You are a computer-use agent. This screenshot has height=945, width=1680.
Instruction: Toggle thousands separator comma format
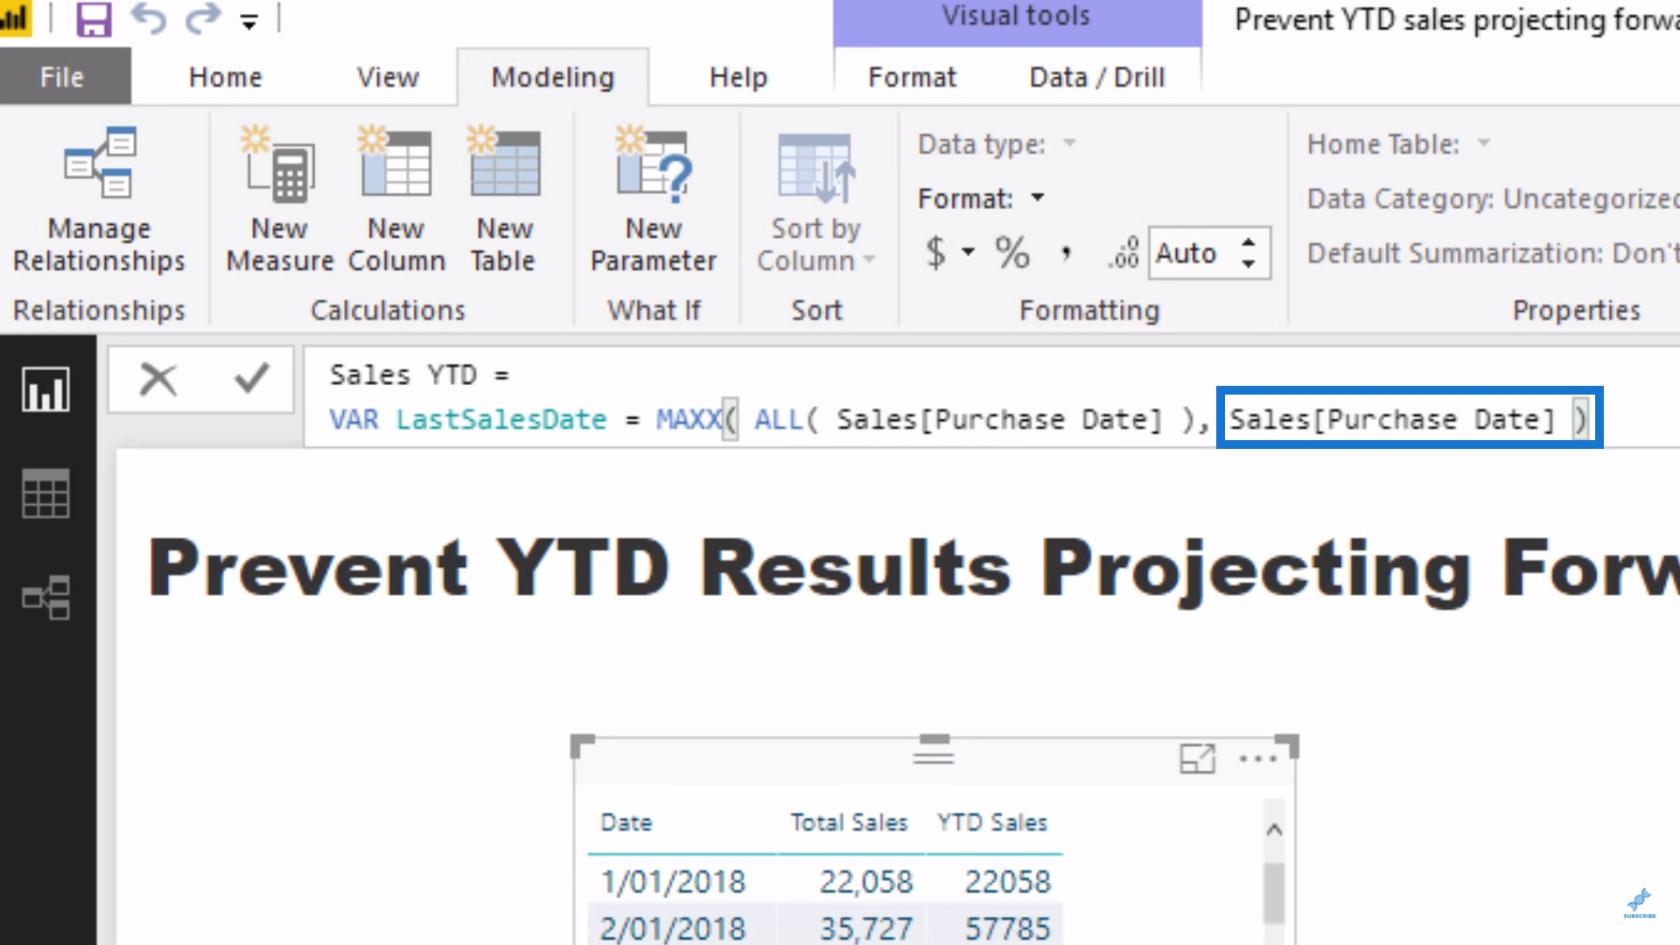(x=1067, y=252)
